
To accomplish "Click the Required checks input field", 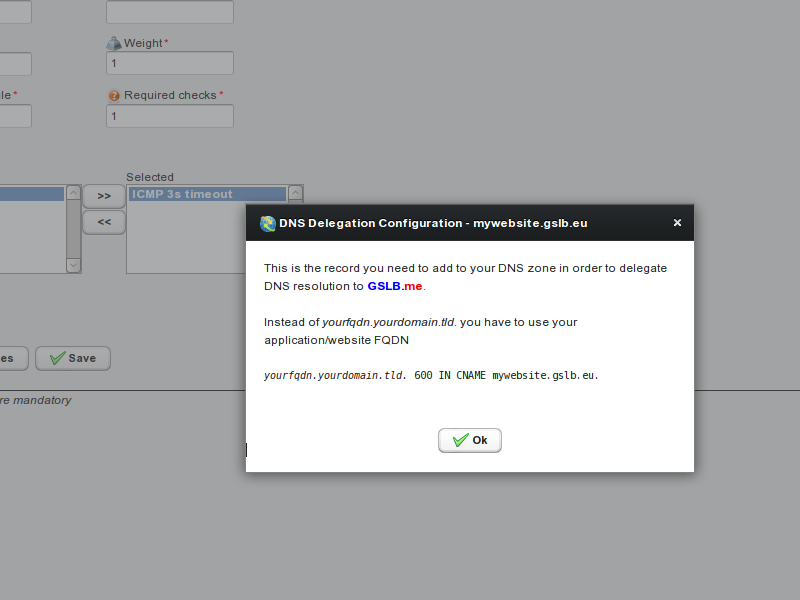I will 170,116.
